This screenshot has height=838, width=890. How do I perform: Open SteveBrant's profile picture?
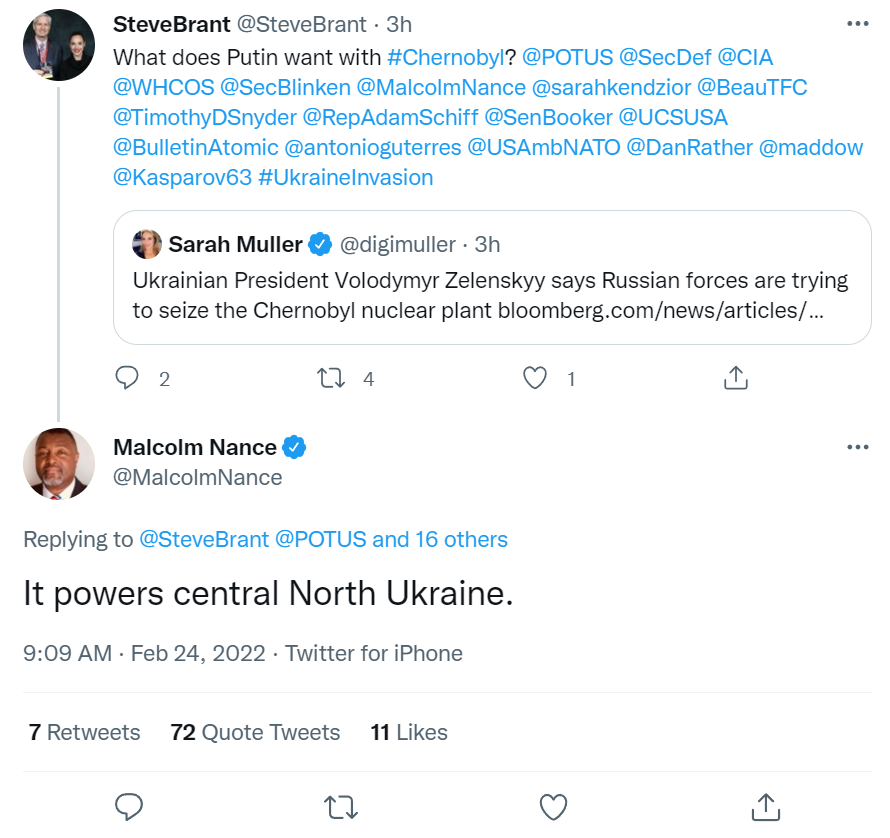point(58,45)
